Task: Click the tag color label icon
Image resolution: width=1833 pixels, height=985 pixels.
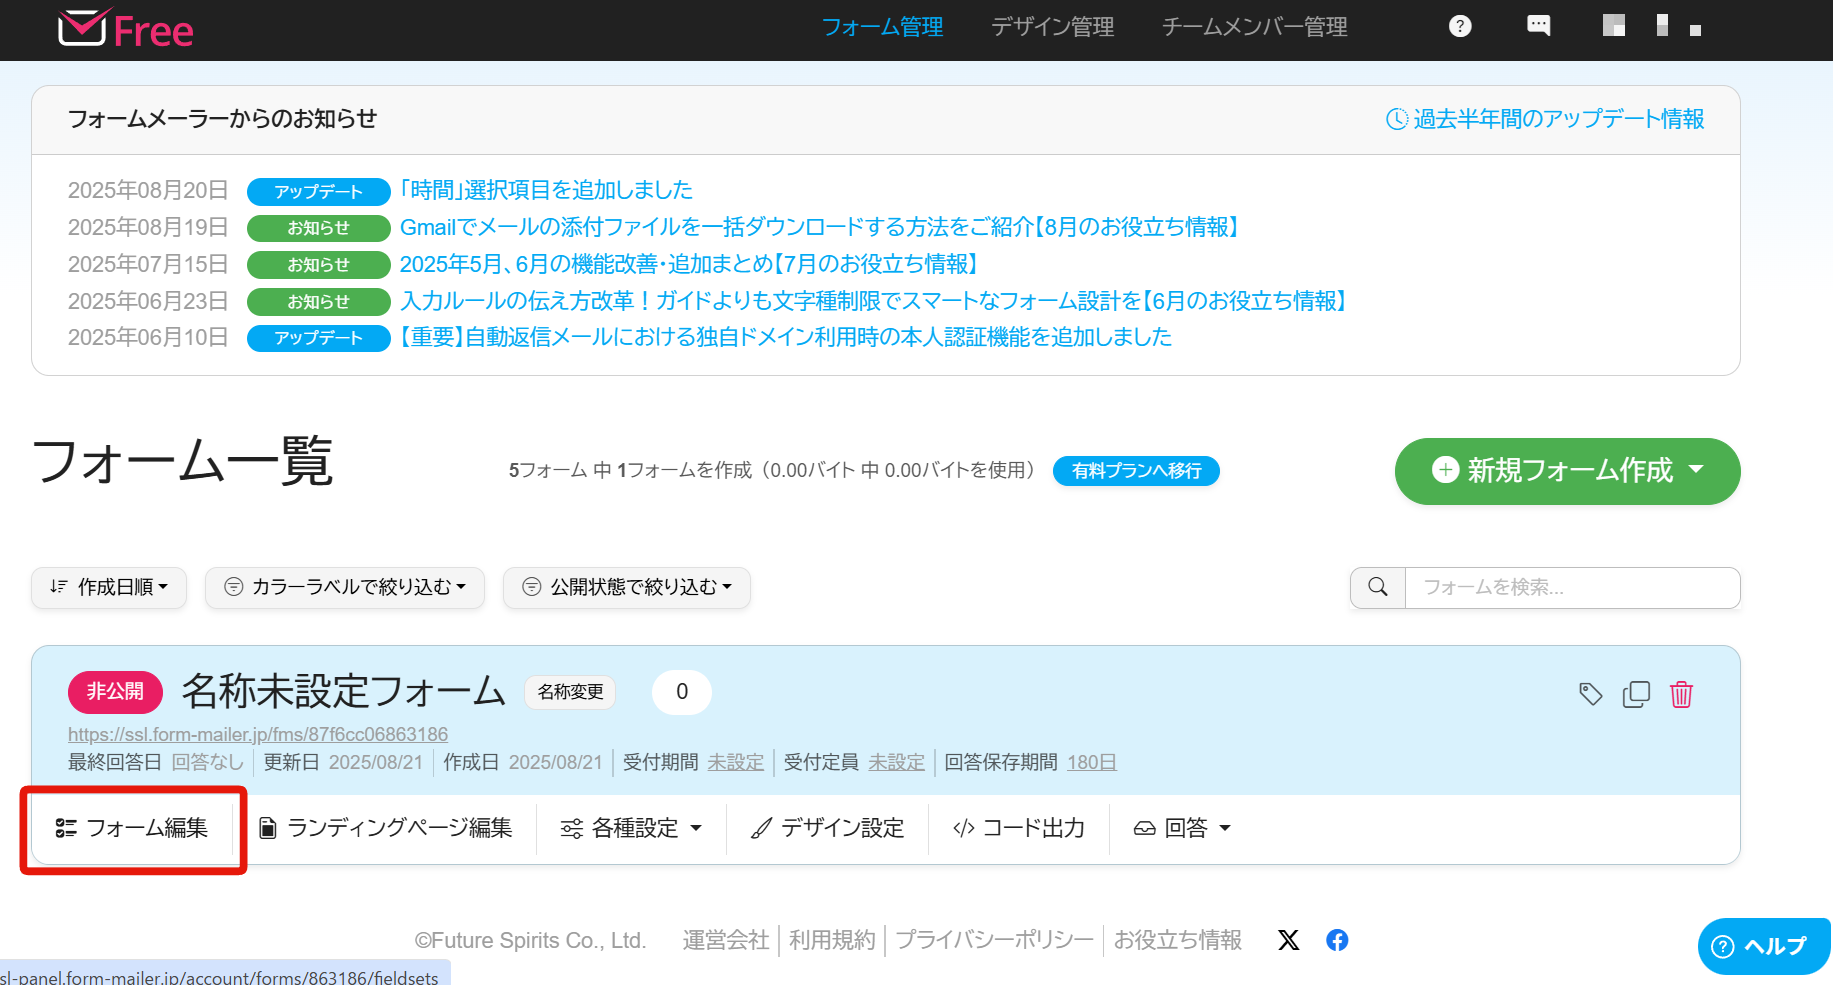Action: (x=1590, y=694)
